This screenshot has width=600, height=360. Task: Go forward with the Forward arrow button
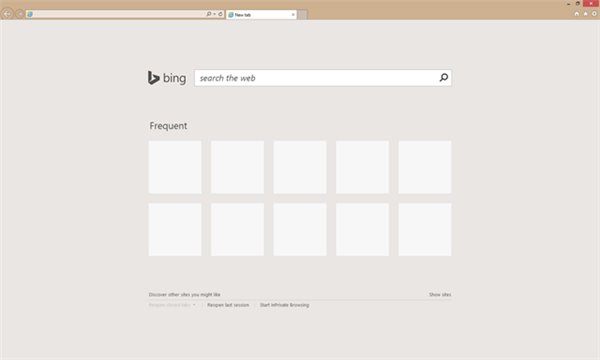(x=20, y=14)
